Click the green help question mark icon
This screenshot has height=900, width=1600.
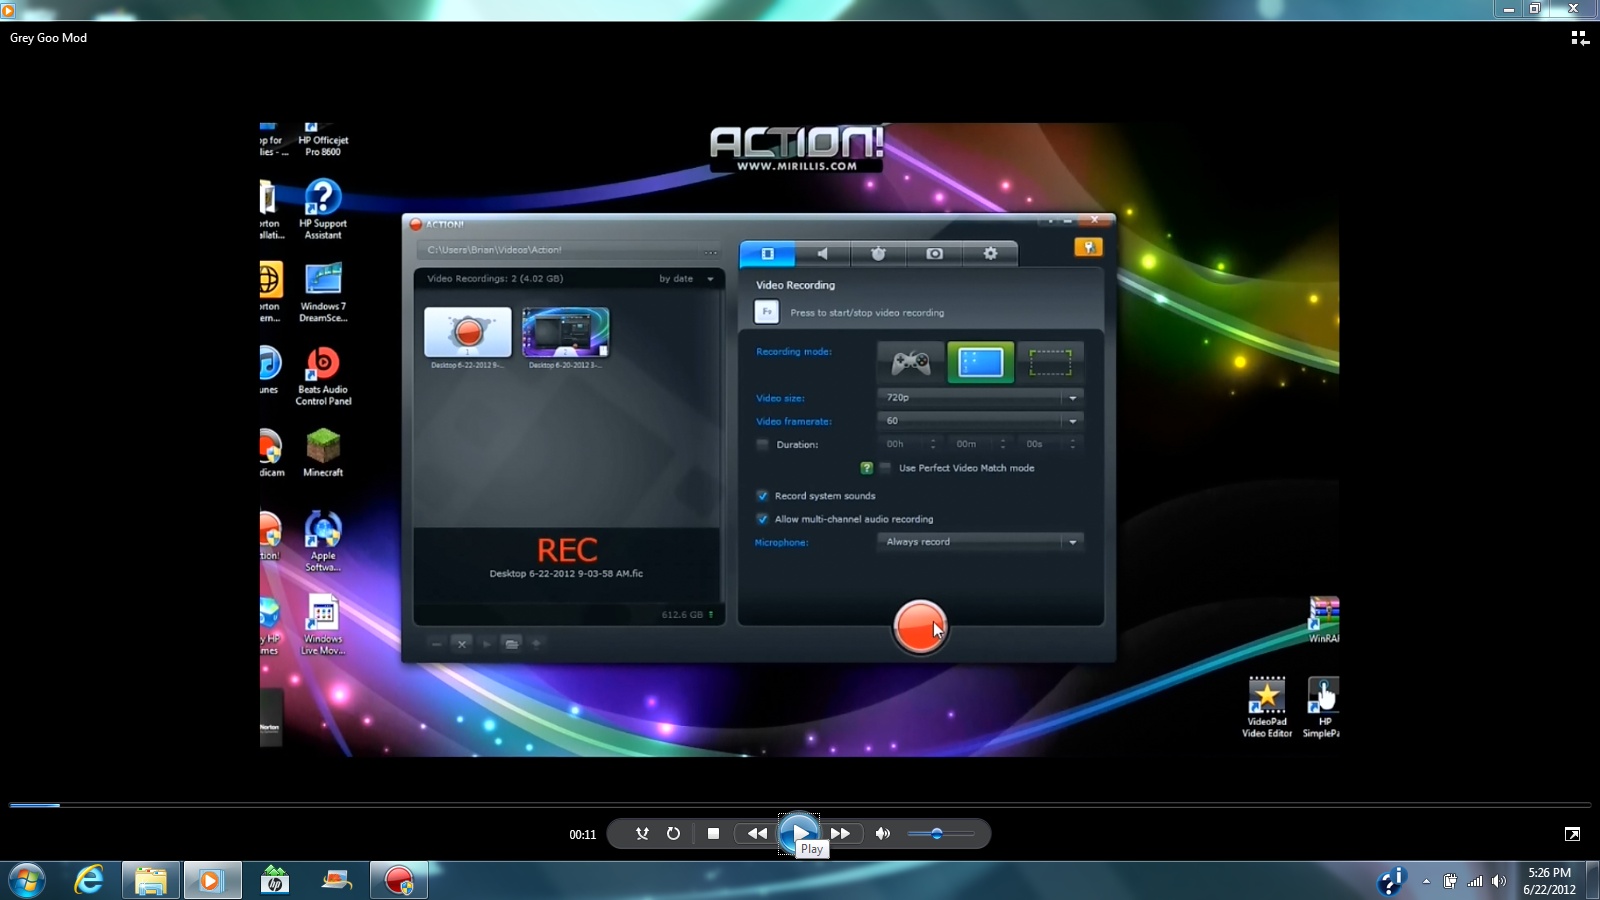867,468
